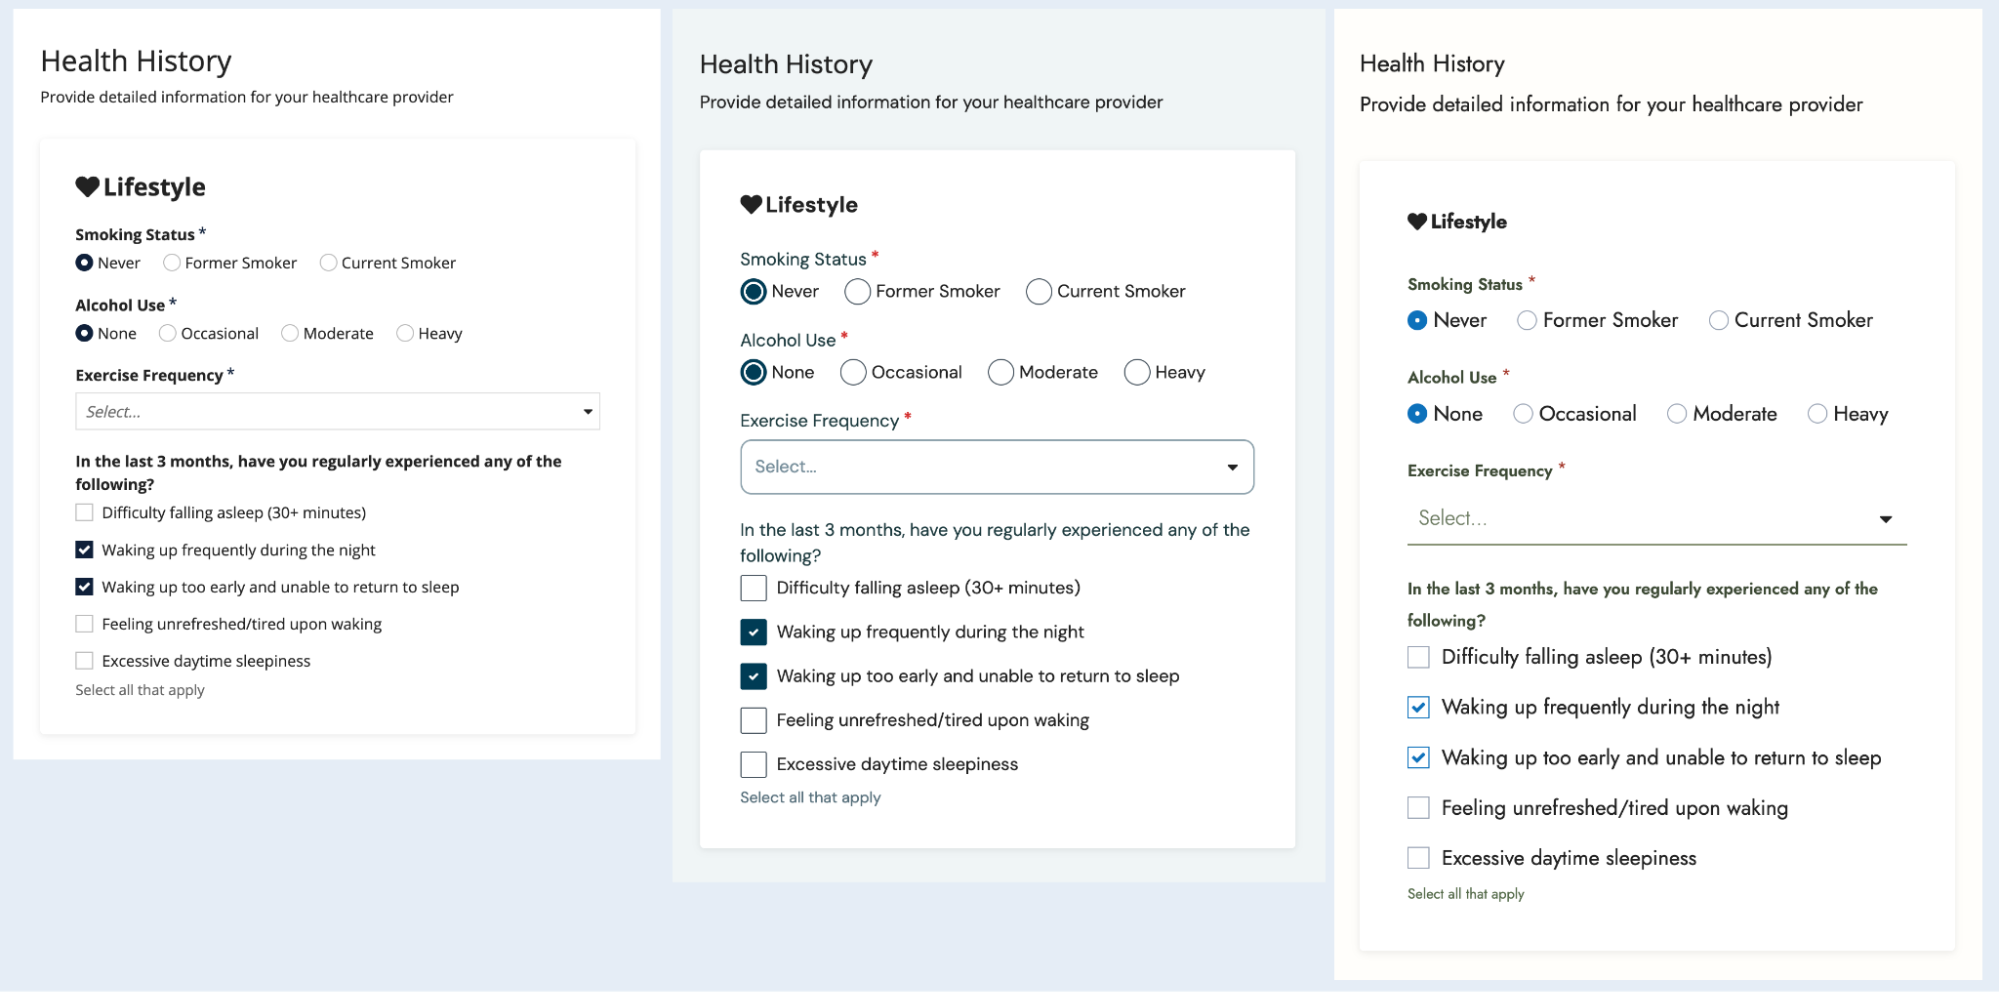Click the Lifestyle heart icon in the right form
This screenshot has width=1999, height=992.
coord(1417,222)
